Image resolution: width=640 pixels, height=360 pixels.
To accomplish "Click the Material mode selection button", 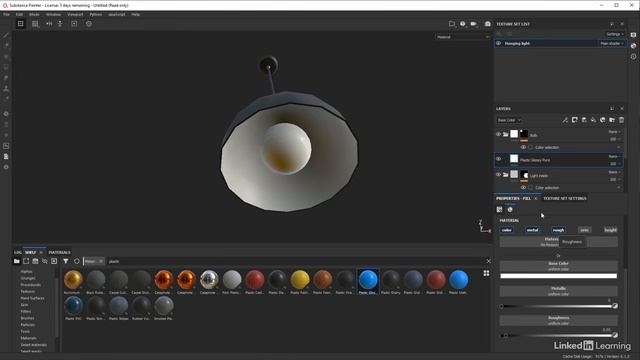I will coord(558,242).
